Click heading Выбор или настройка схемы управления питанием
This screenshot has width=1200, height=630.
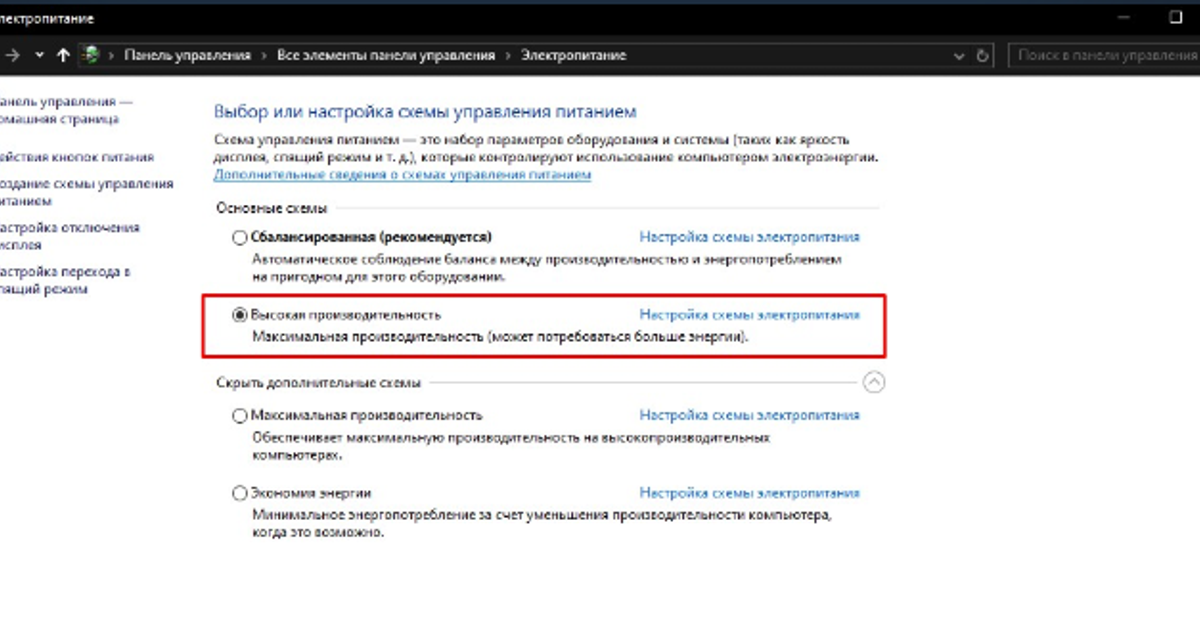[425, 112]
